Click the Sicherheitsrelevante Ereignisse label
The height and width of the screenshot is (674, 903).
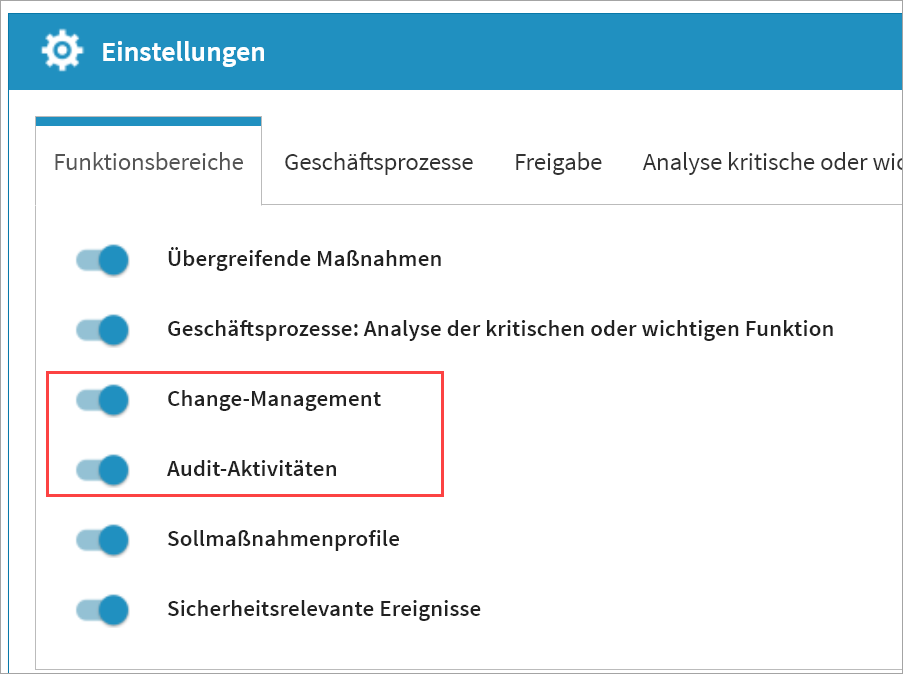point(324,609)
